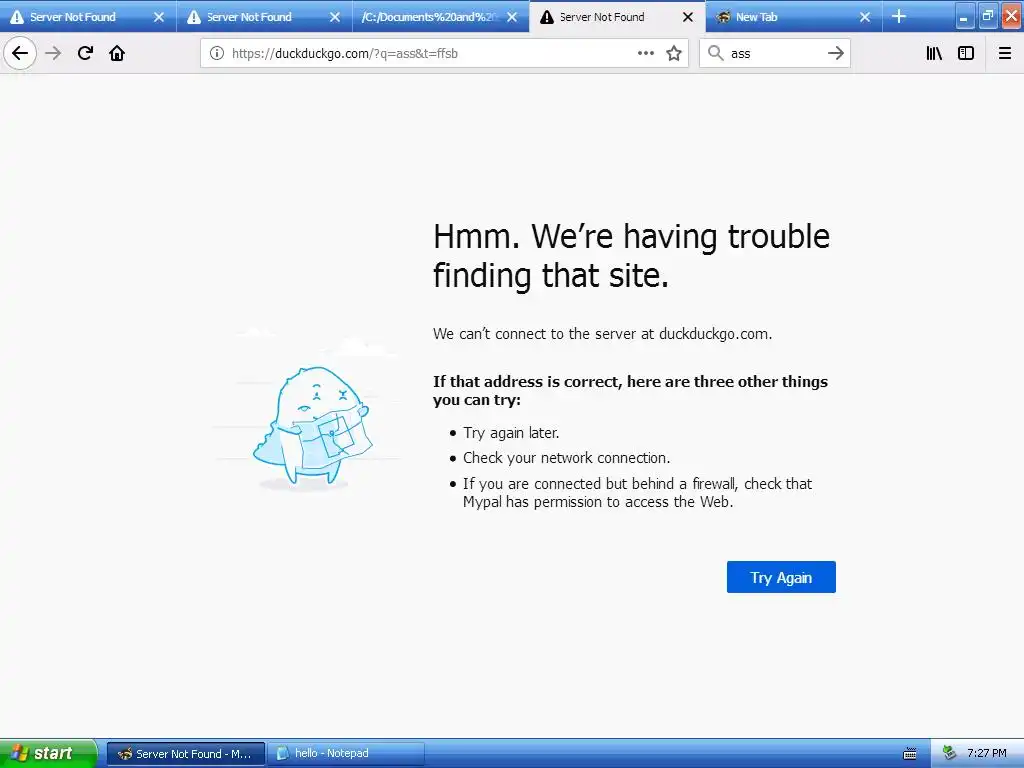Open hello - Notepad from taskbar

(x=346, y=754)
